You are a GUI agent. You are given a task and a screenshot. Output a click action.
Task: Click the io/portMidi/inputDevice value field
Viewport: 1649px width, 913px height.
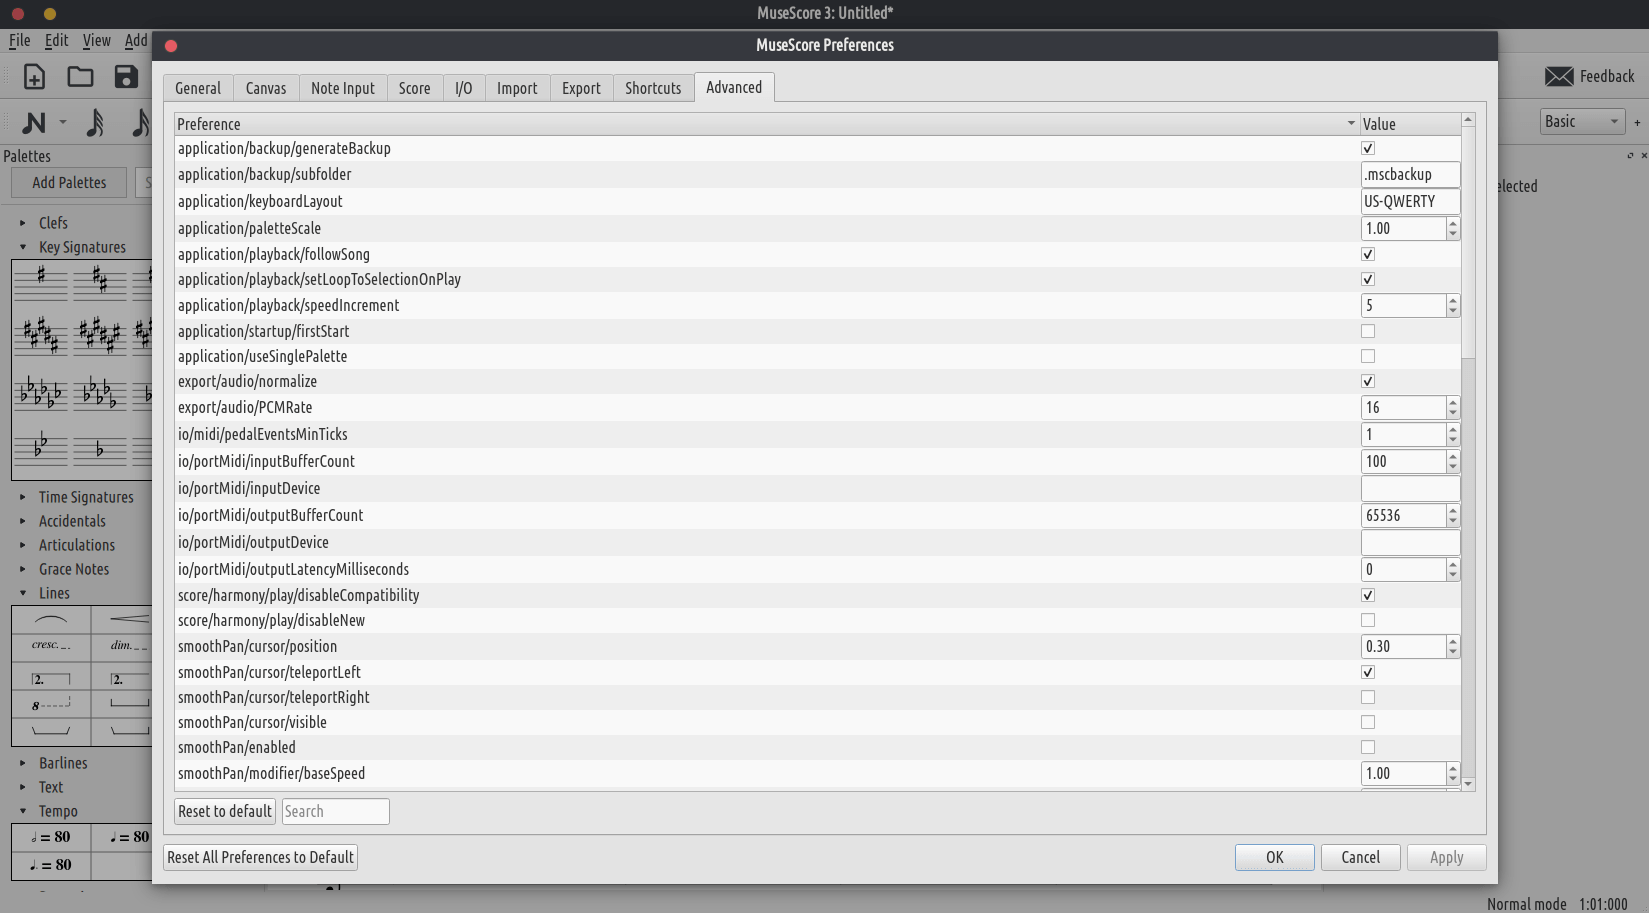pyautogui.click(x=1410, y=488)
